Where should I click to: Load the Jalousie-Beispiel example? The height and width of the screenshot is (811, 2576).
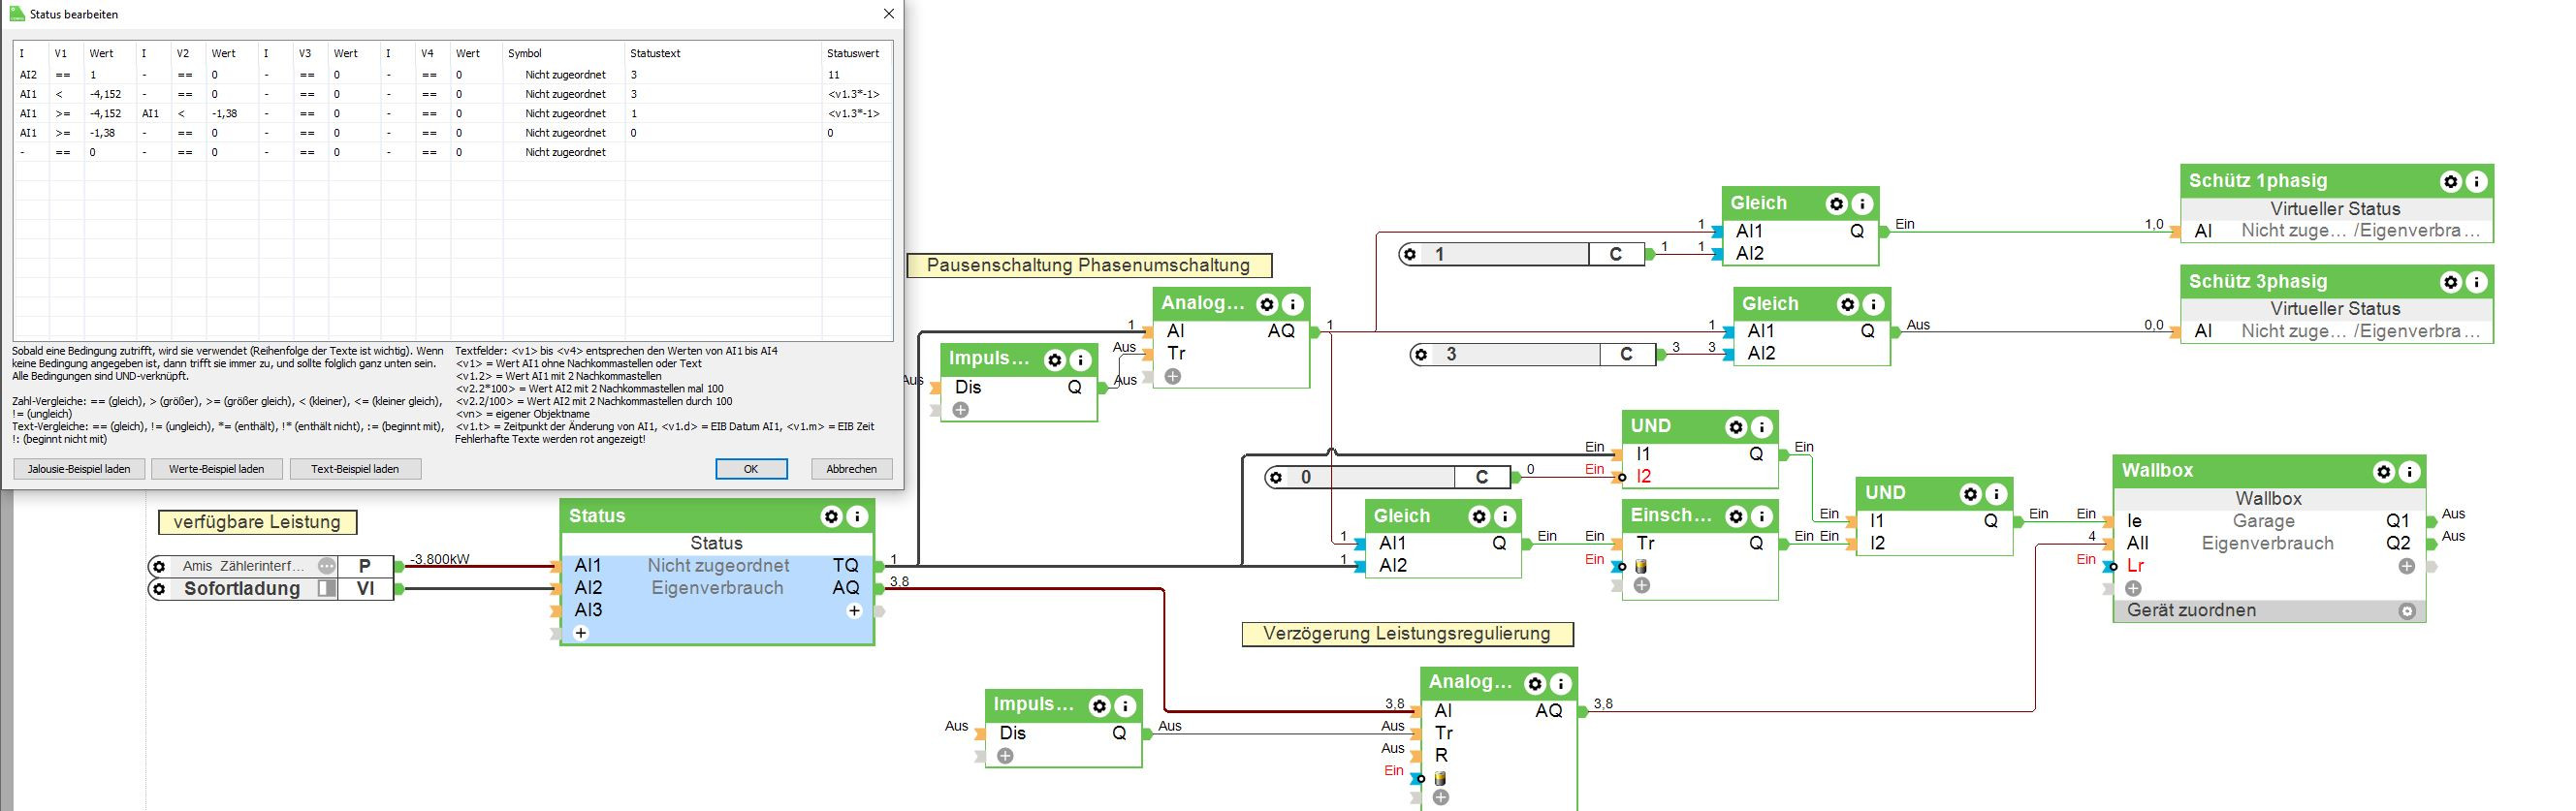click(x=79, y=469)
